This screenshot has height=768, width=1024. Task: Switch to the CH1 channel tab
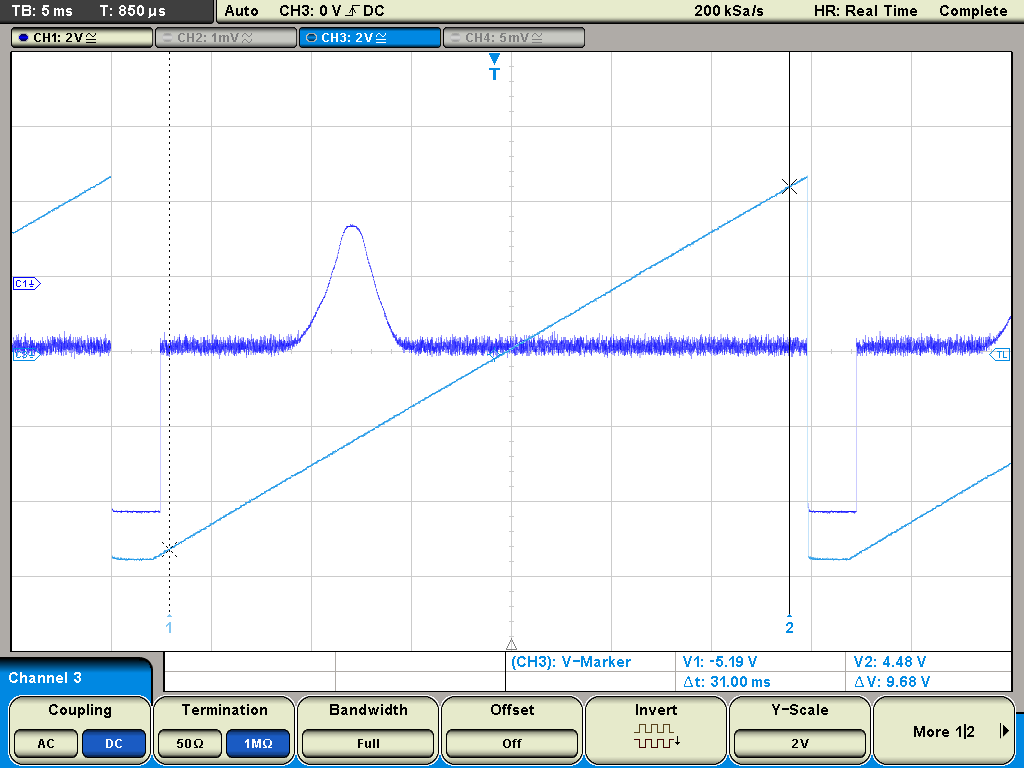click(x=82, y=38)
